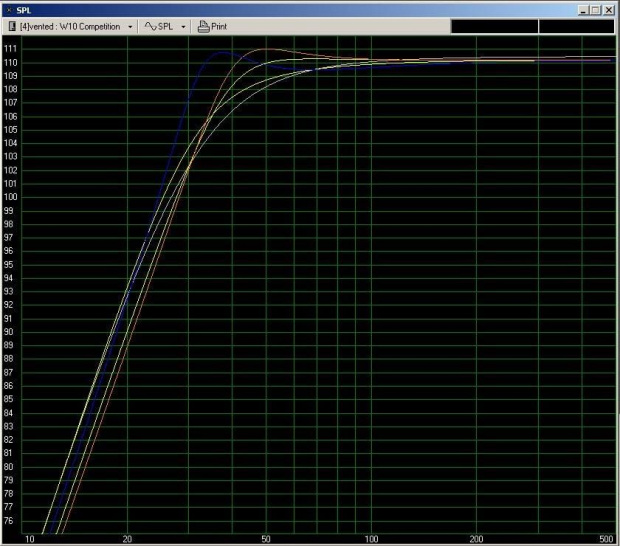Click the 110 dB axis label
620x546 pixels.
point(10,62)
